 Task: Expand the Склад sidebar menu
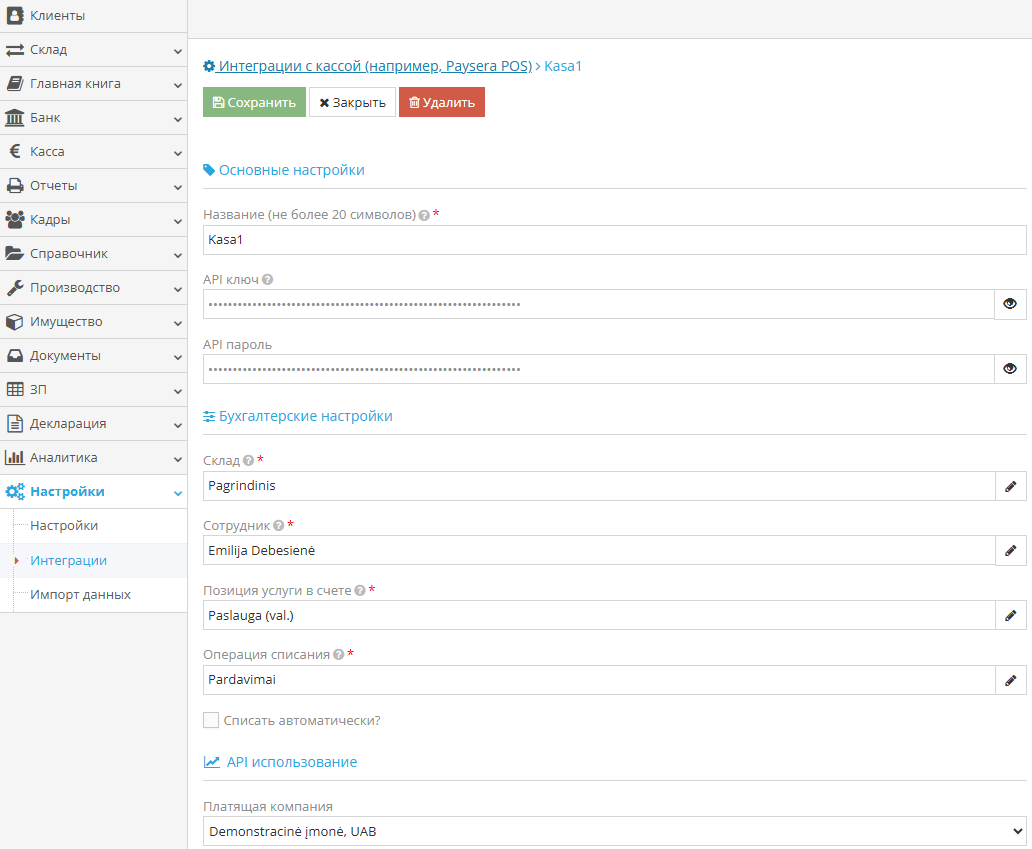pyautogui.click(x=93, y=50)
